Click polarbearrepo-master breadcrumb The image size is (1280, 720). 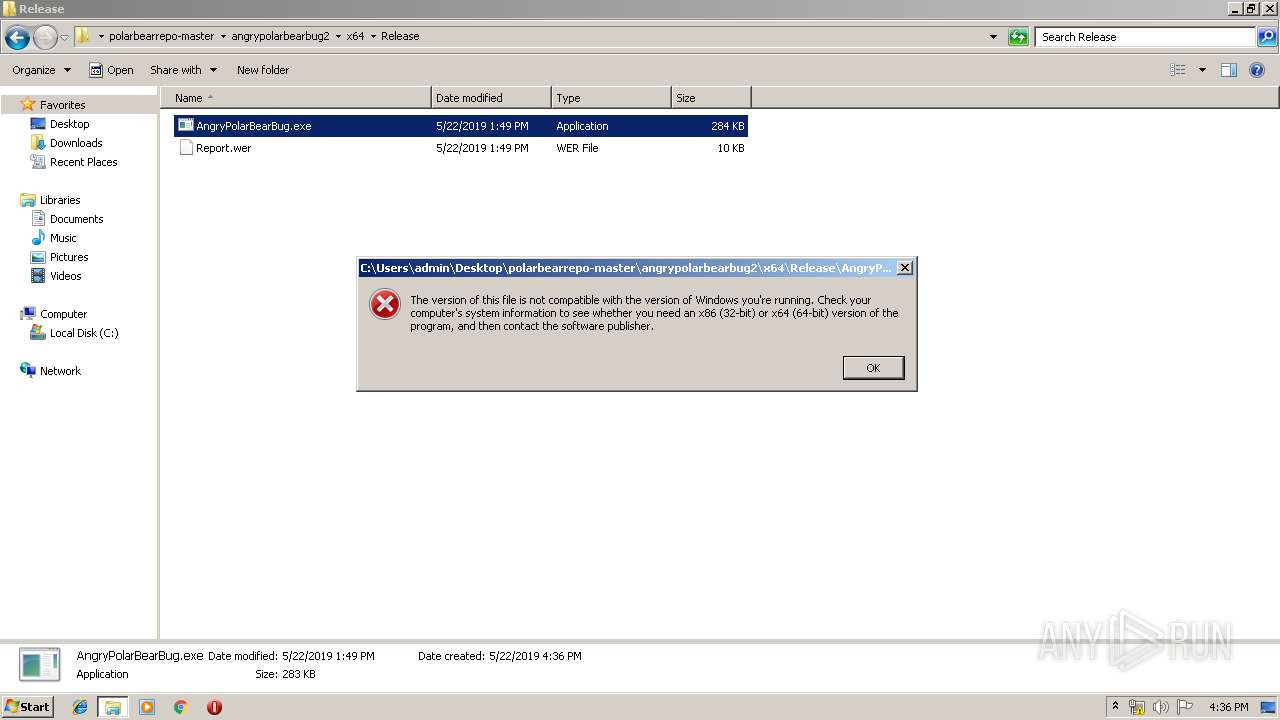(x=161, y=36)
